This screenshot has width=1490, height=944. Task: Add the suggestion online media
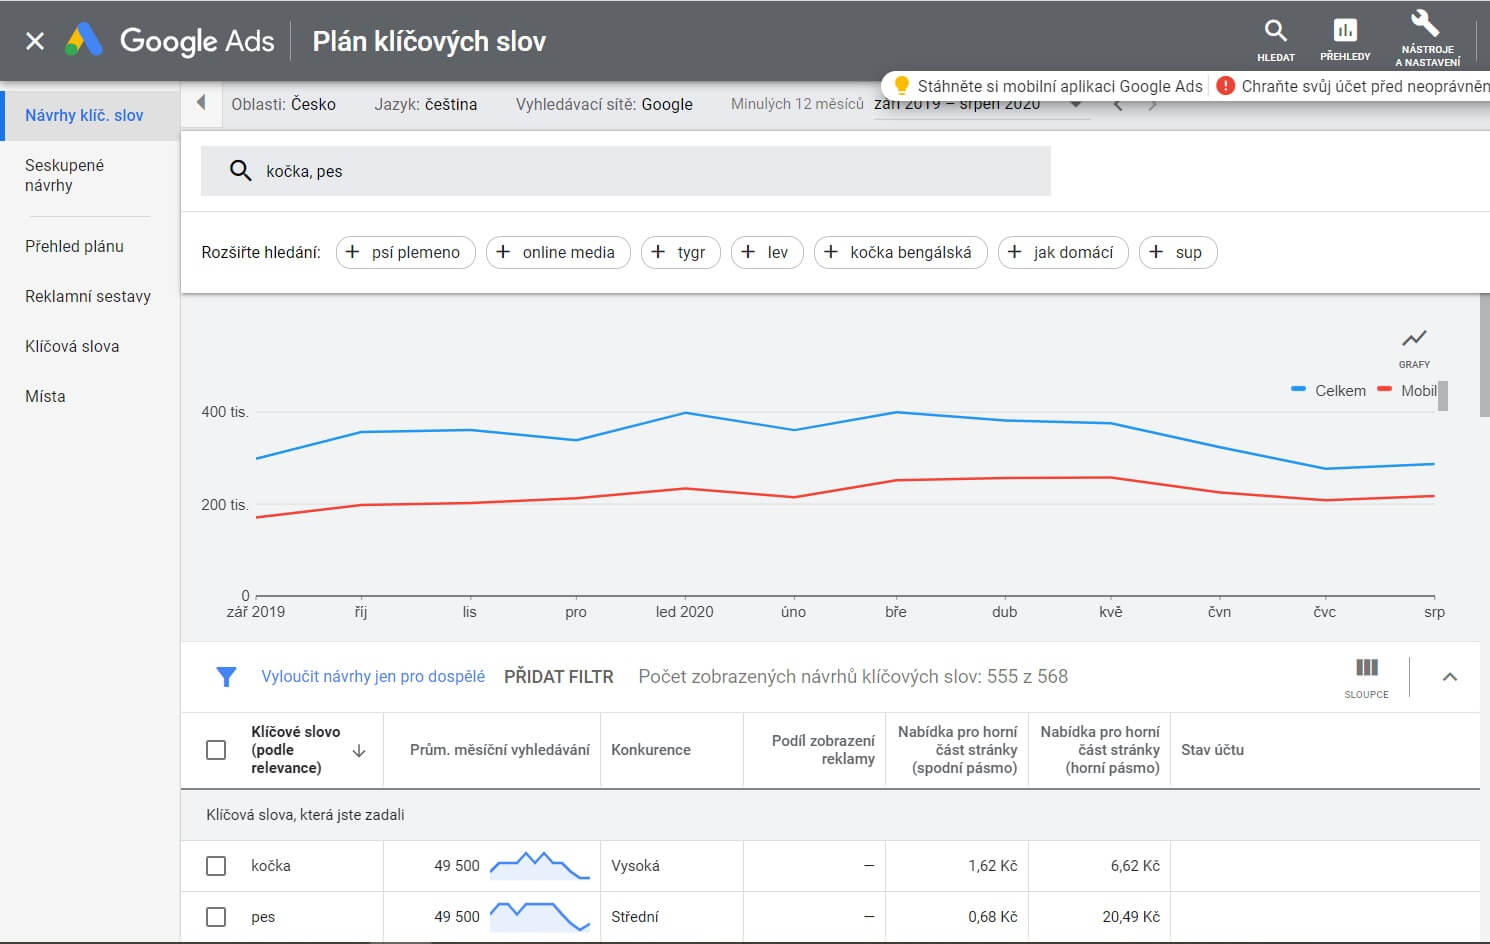[x=558, y=252]
